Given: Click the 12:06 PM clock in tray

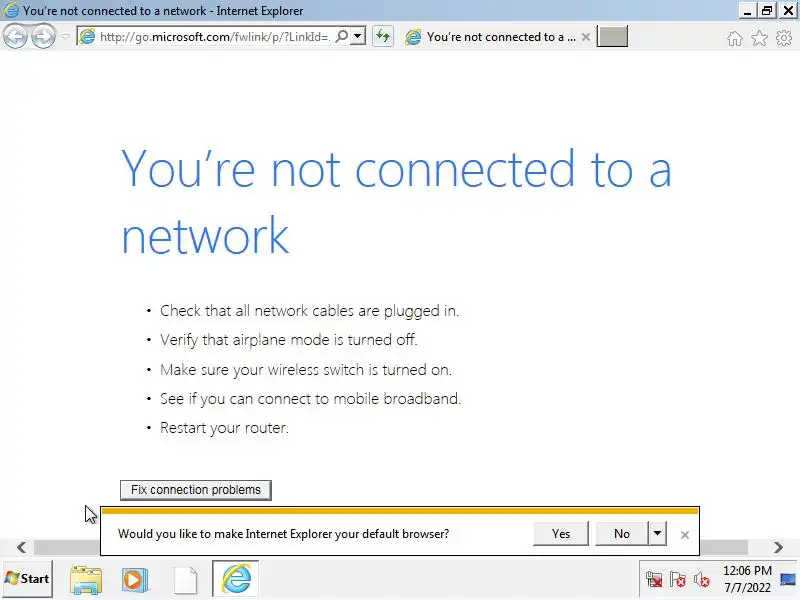Looking at the screenshot, I should point(747,580).
